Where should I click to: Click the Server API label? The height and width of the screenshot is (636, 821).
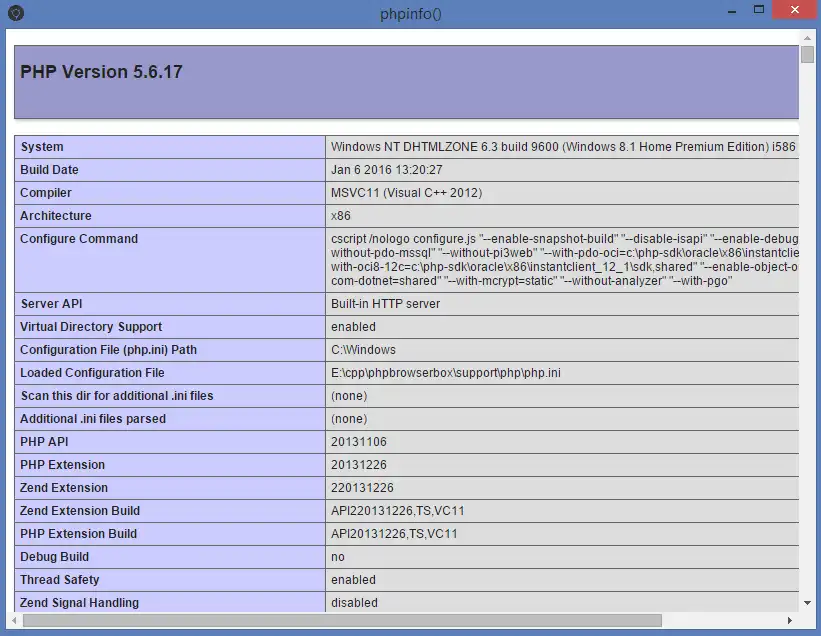tap(51, 304)
